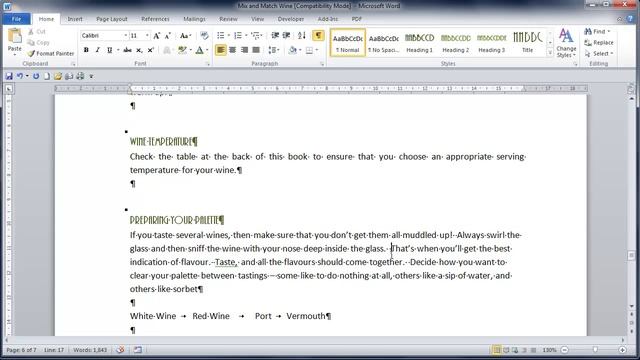Click the Print Preview icon
The width and height of the screenshot is (640, 360).
click(80, 76)
